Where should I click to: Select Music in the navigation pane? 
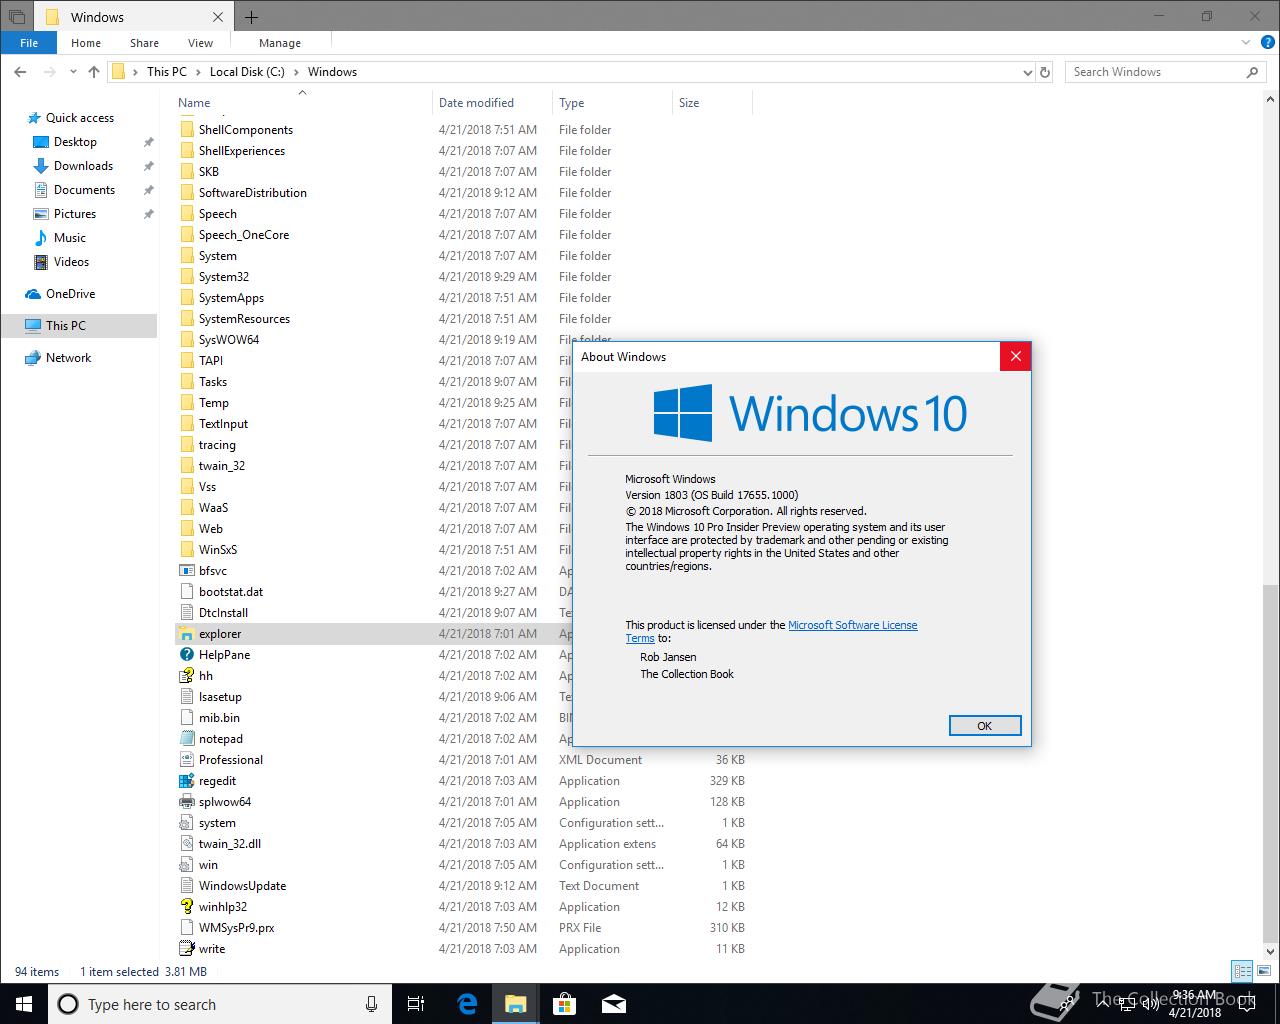(x=69, y=238)
